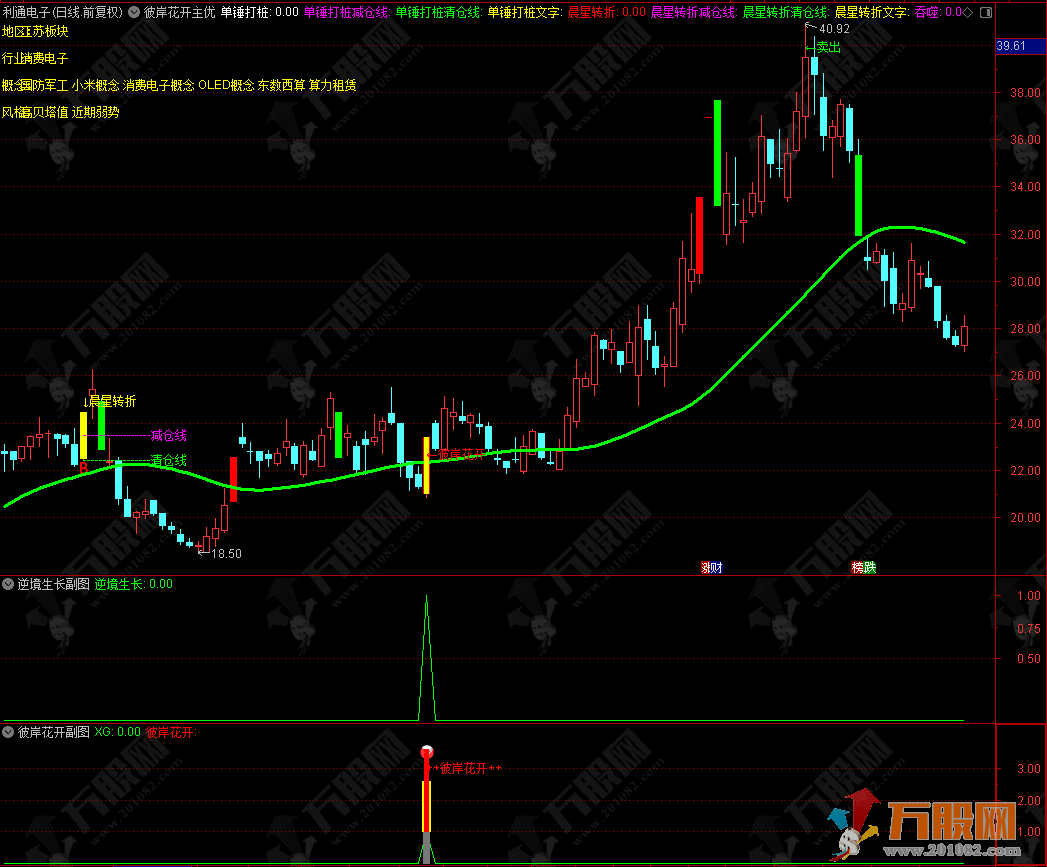Click the 逆境生长副图 sub-chart title

(53, 584)
